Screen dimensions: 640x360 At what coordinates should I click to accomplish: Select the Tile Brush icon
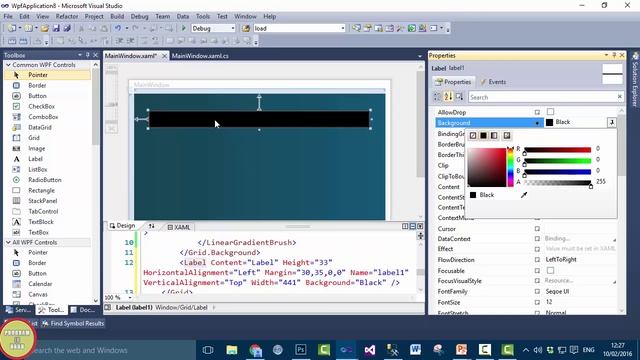tap(507, 136)
